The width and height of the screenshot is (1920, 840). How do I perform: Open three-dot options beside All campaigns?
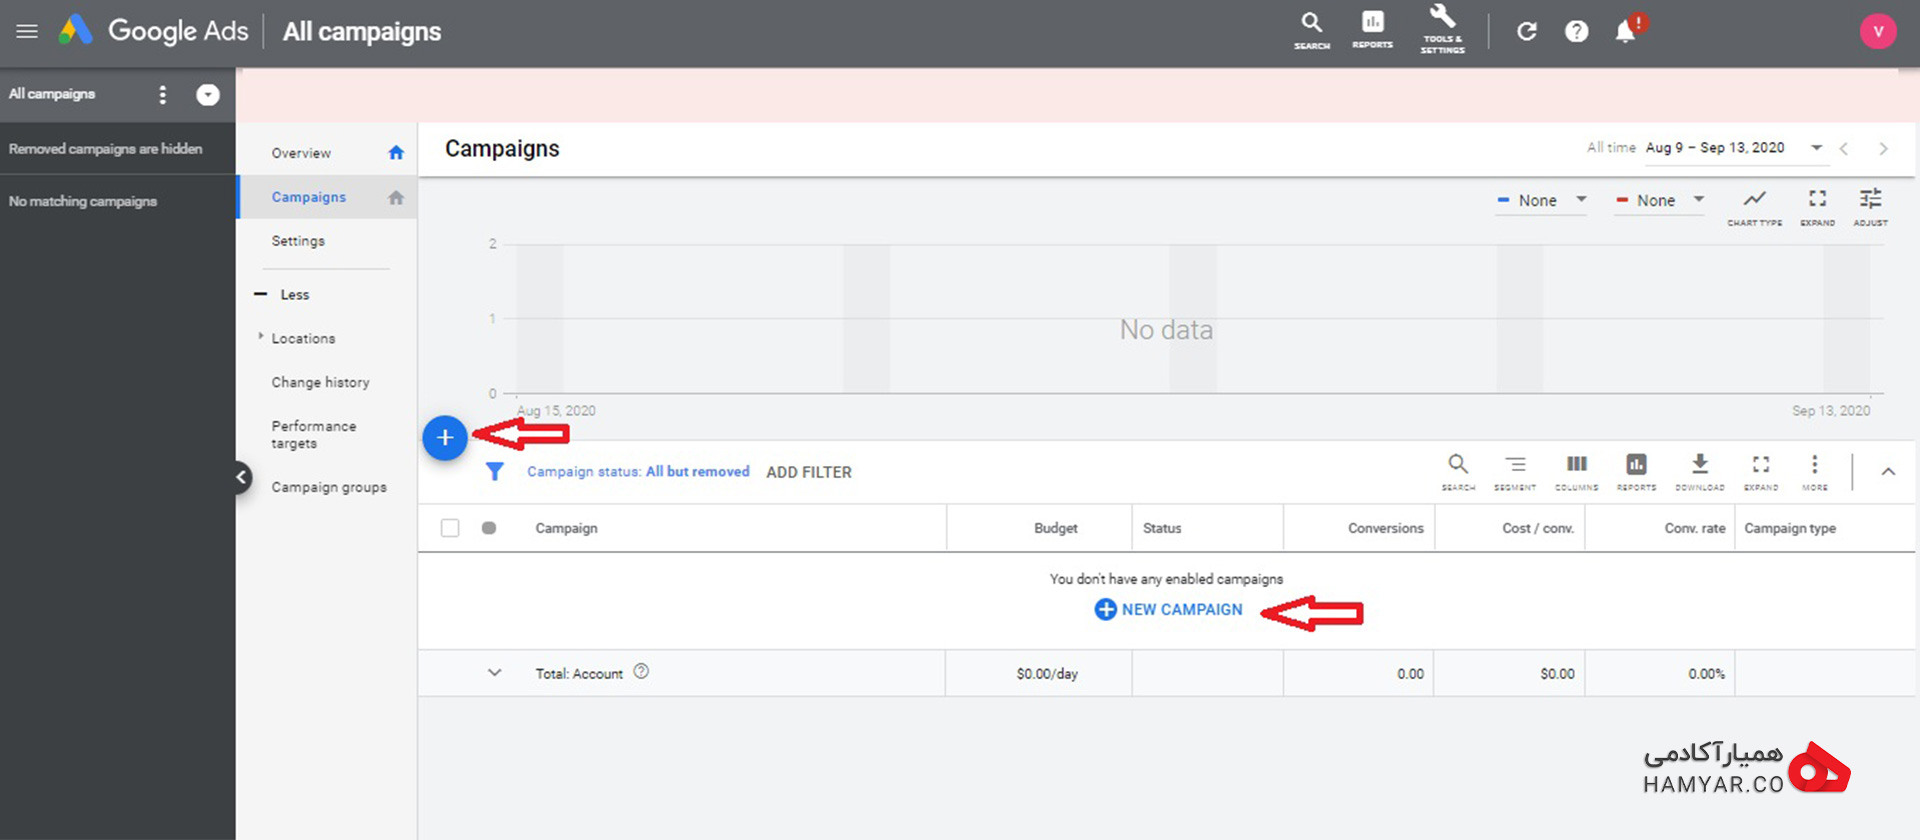(x=162, y=95)
